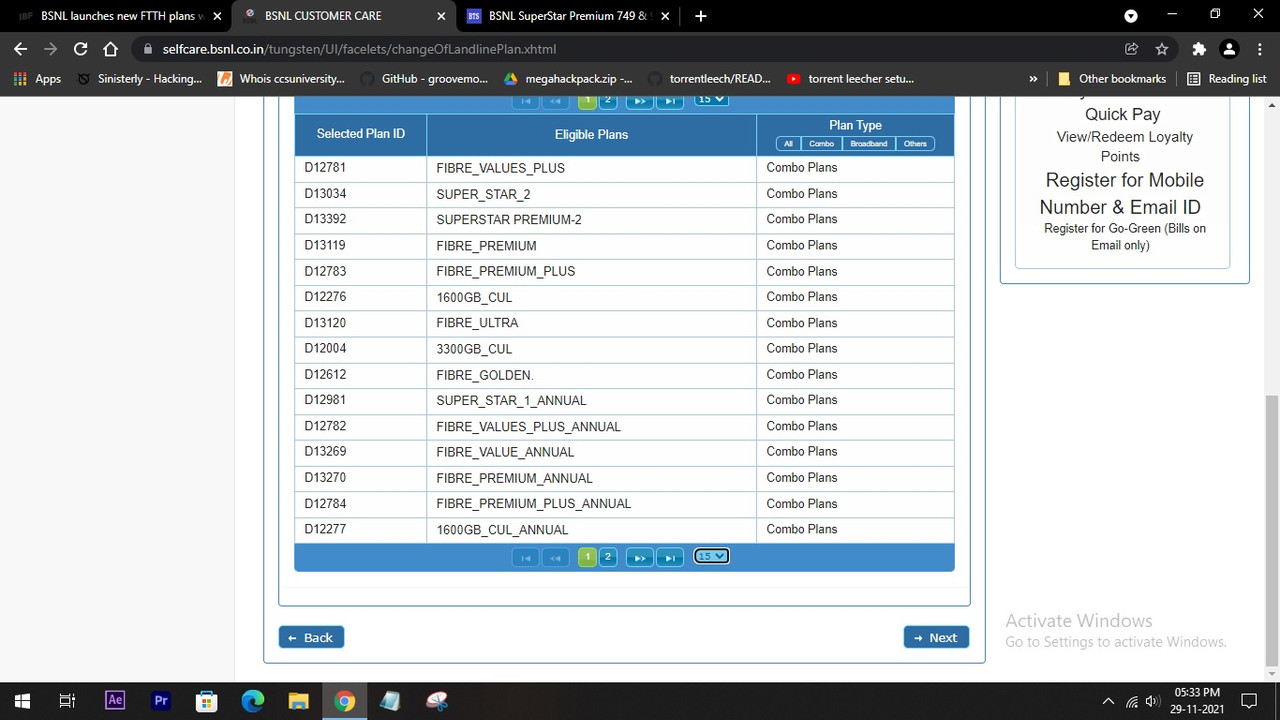
Task: Share this page via the share icon
Action: (1132, 49)
